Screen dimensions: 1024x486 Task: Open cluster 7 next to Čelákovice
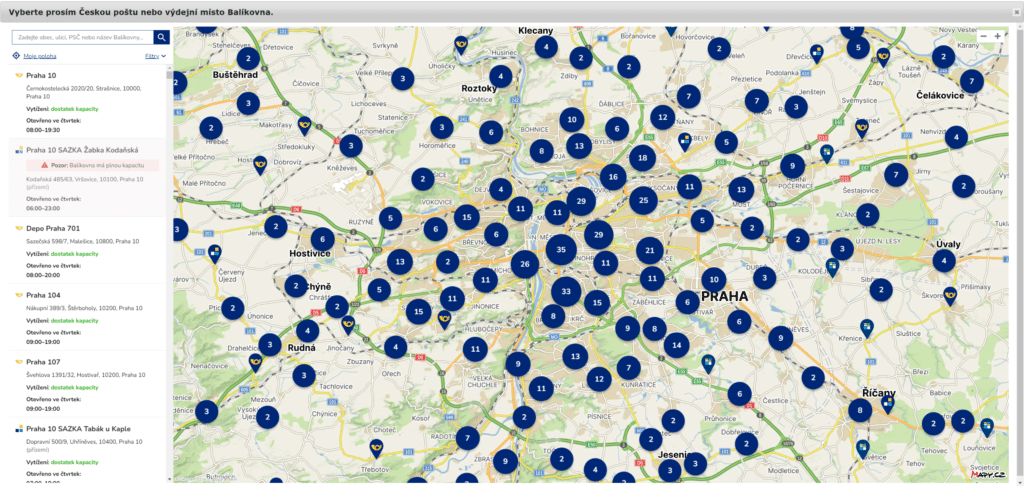click(x=972, y=81)
